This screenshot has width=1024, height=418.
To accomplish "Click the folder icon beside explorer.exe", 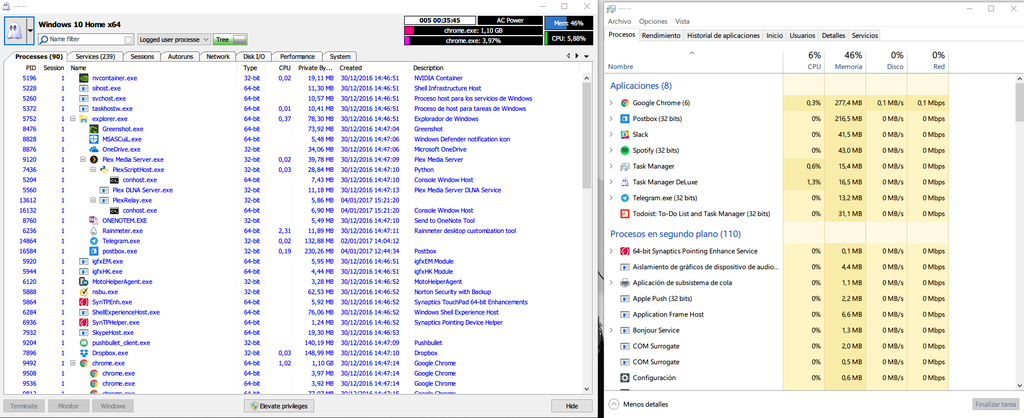I will [84, 119].
